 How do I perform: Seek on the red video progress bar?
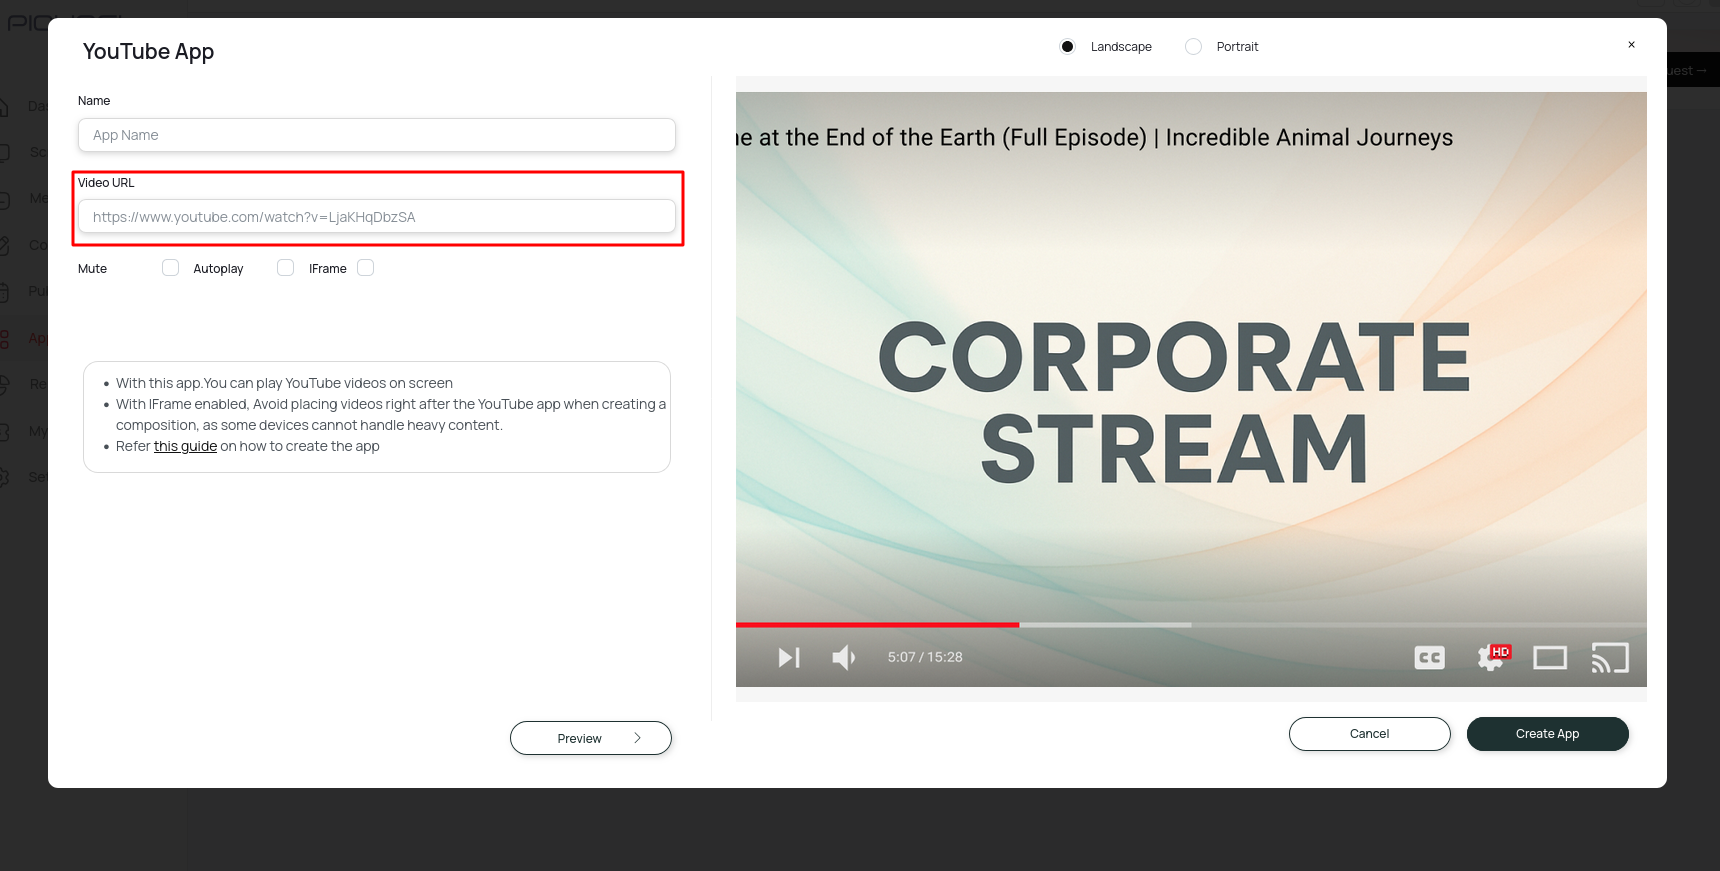(x=877, y=624)
